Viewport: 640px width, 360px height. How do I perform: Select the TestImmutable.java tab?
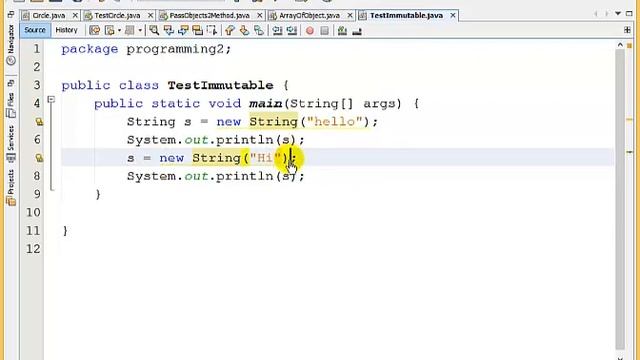(406, 16)
